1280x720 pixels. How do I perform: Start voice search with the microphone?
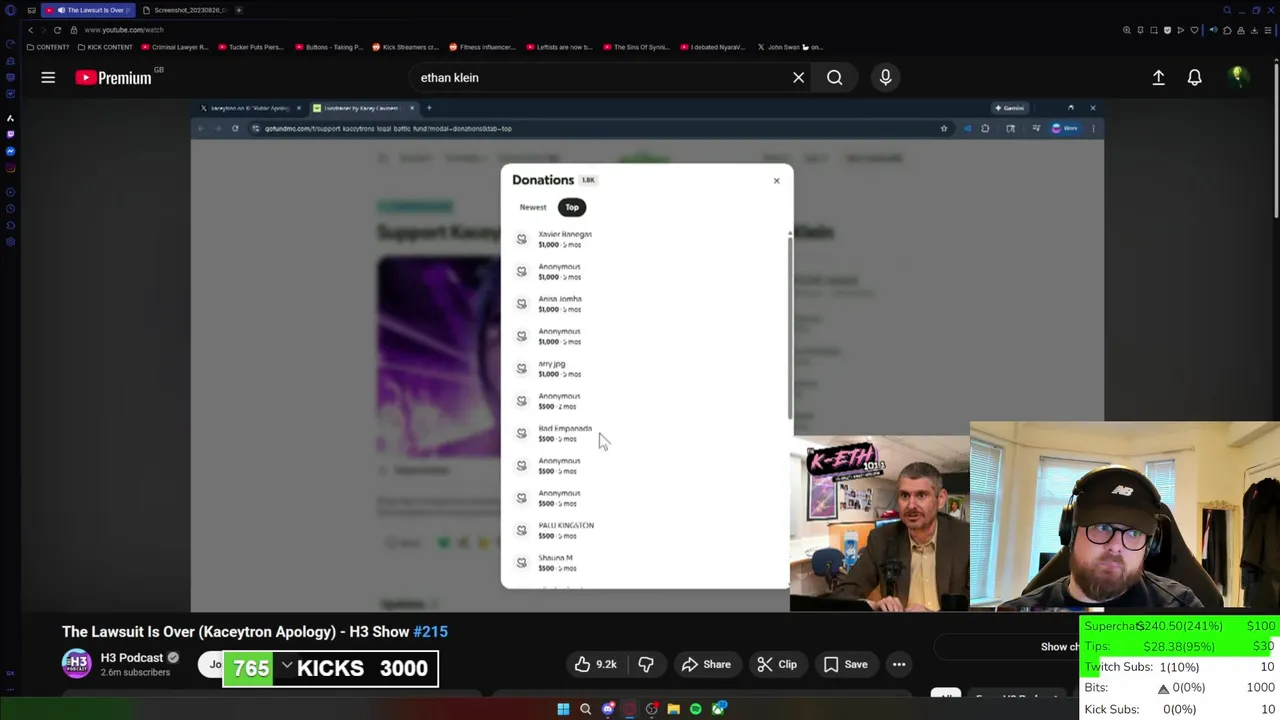tap(885, 77)
